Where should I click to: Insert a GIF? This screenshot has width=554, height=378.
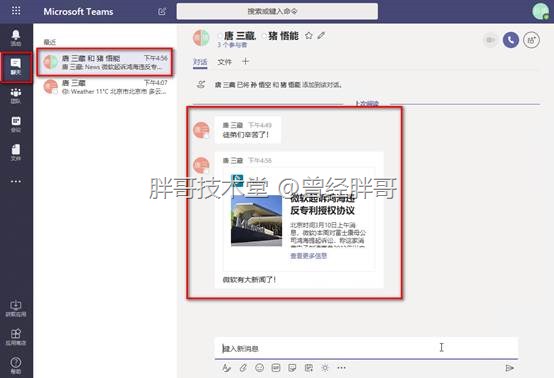[x=276, y=368]
